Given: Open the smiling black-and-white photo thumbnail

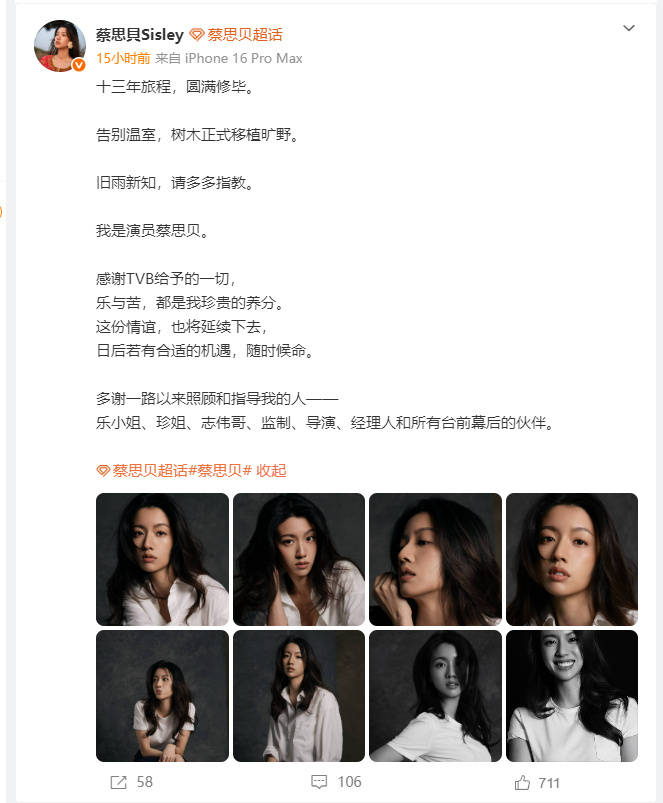Looking at the screenshot, I should [572, 696].
